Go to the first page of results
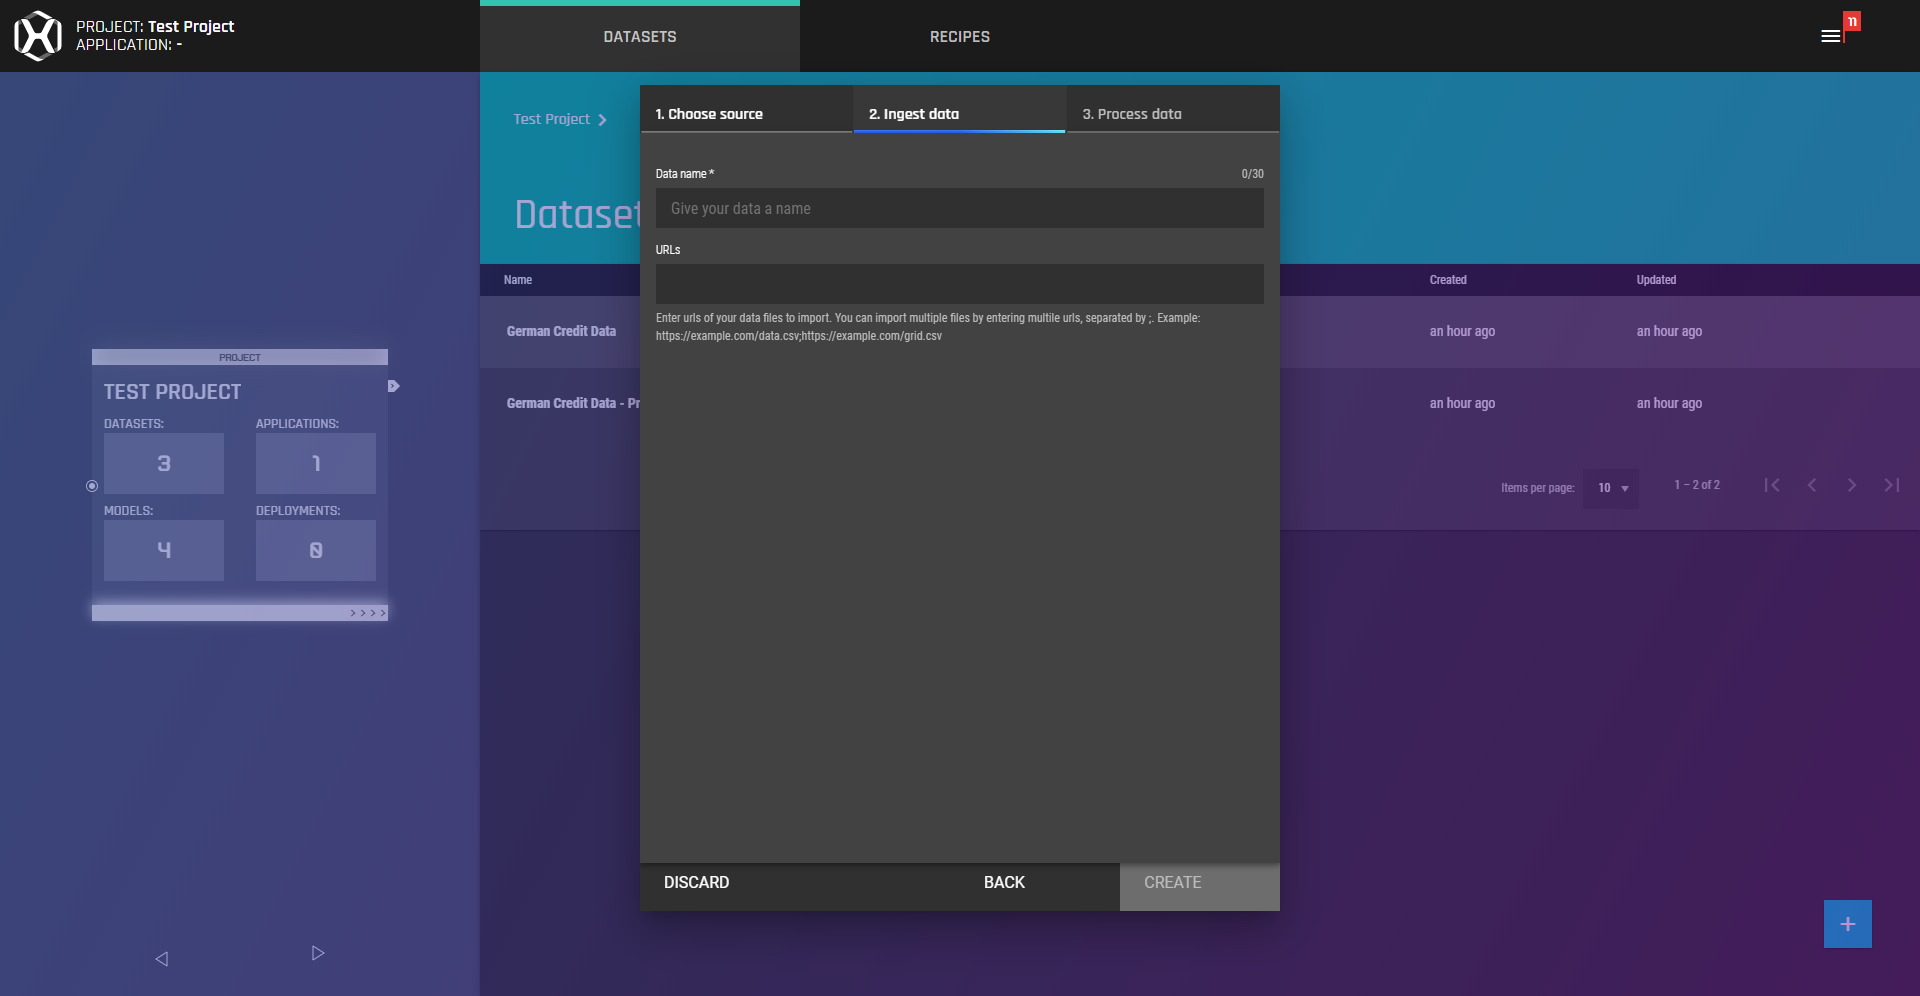1920x996 pixels. [1772, 485]
